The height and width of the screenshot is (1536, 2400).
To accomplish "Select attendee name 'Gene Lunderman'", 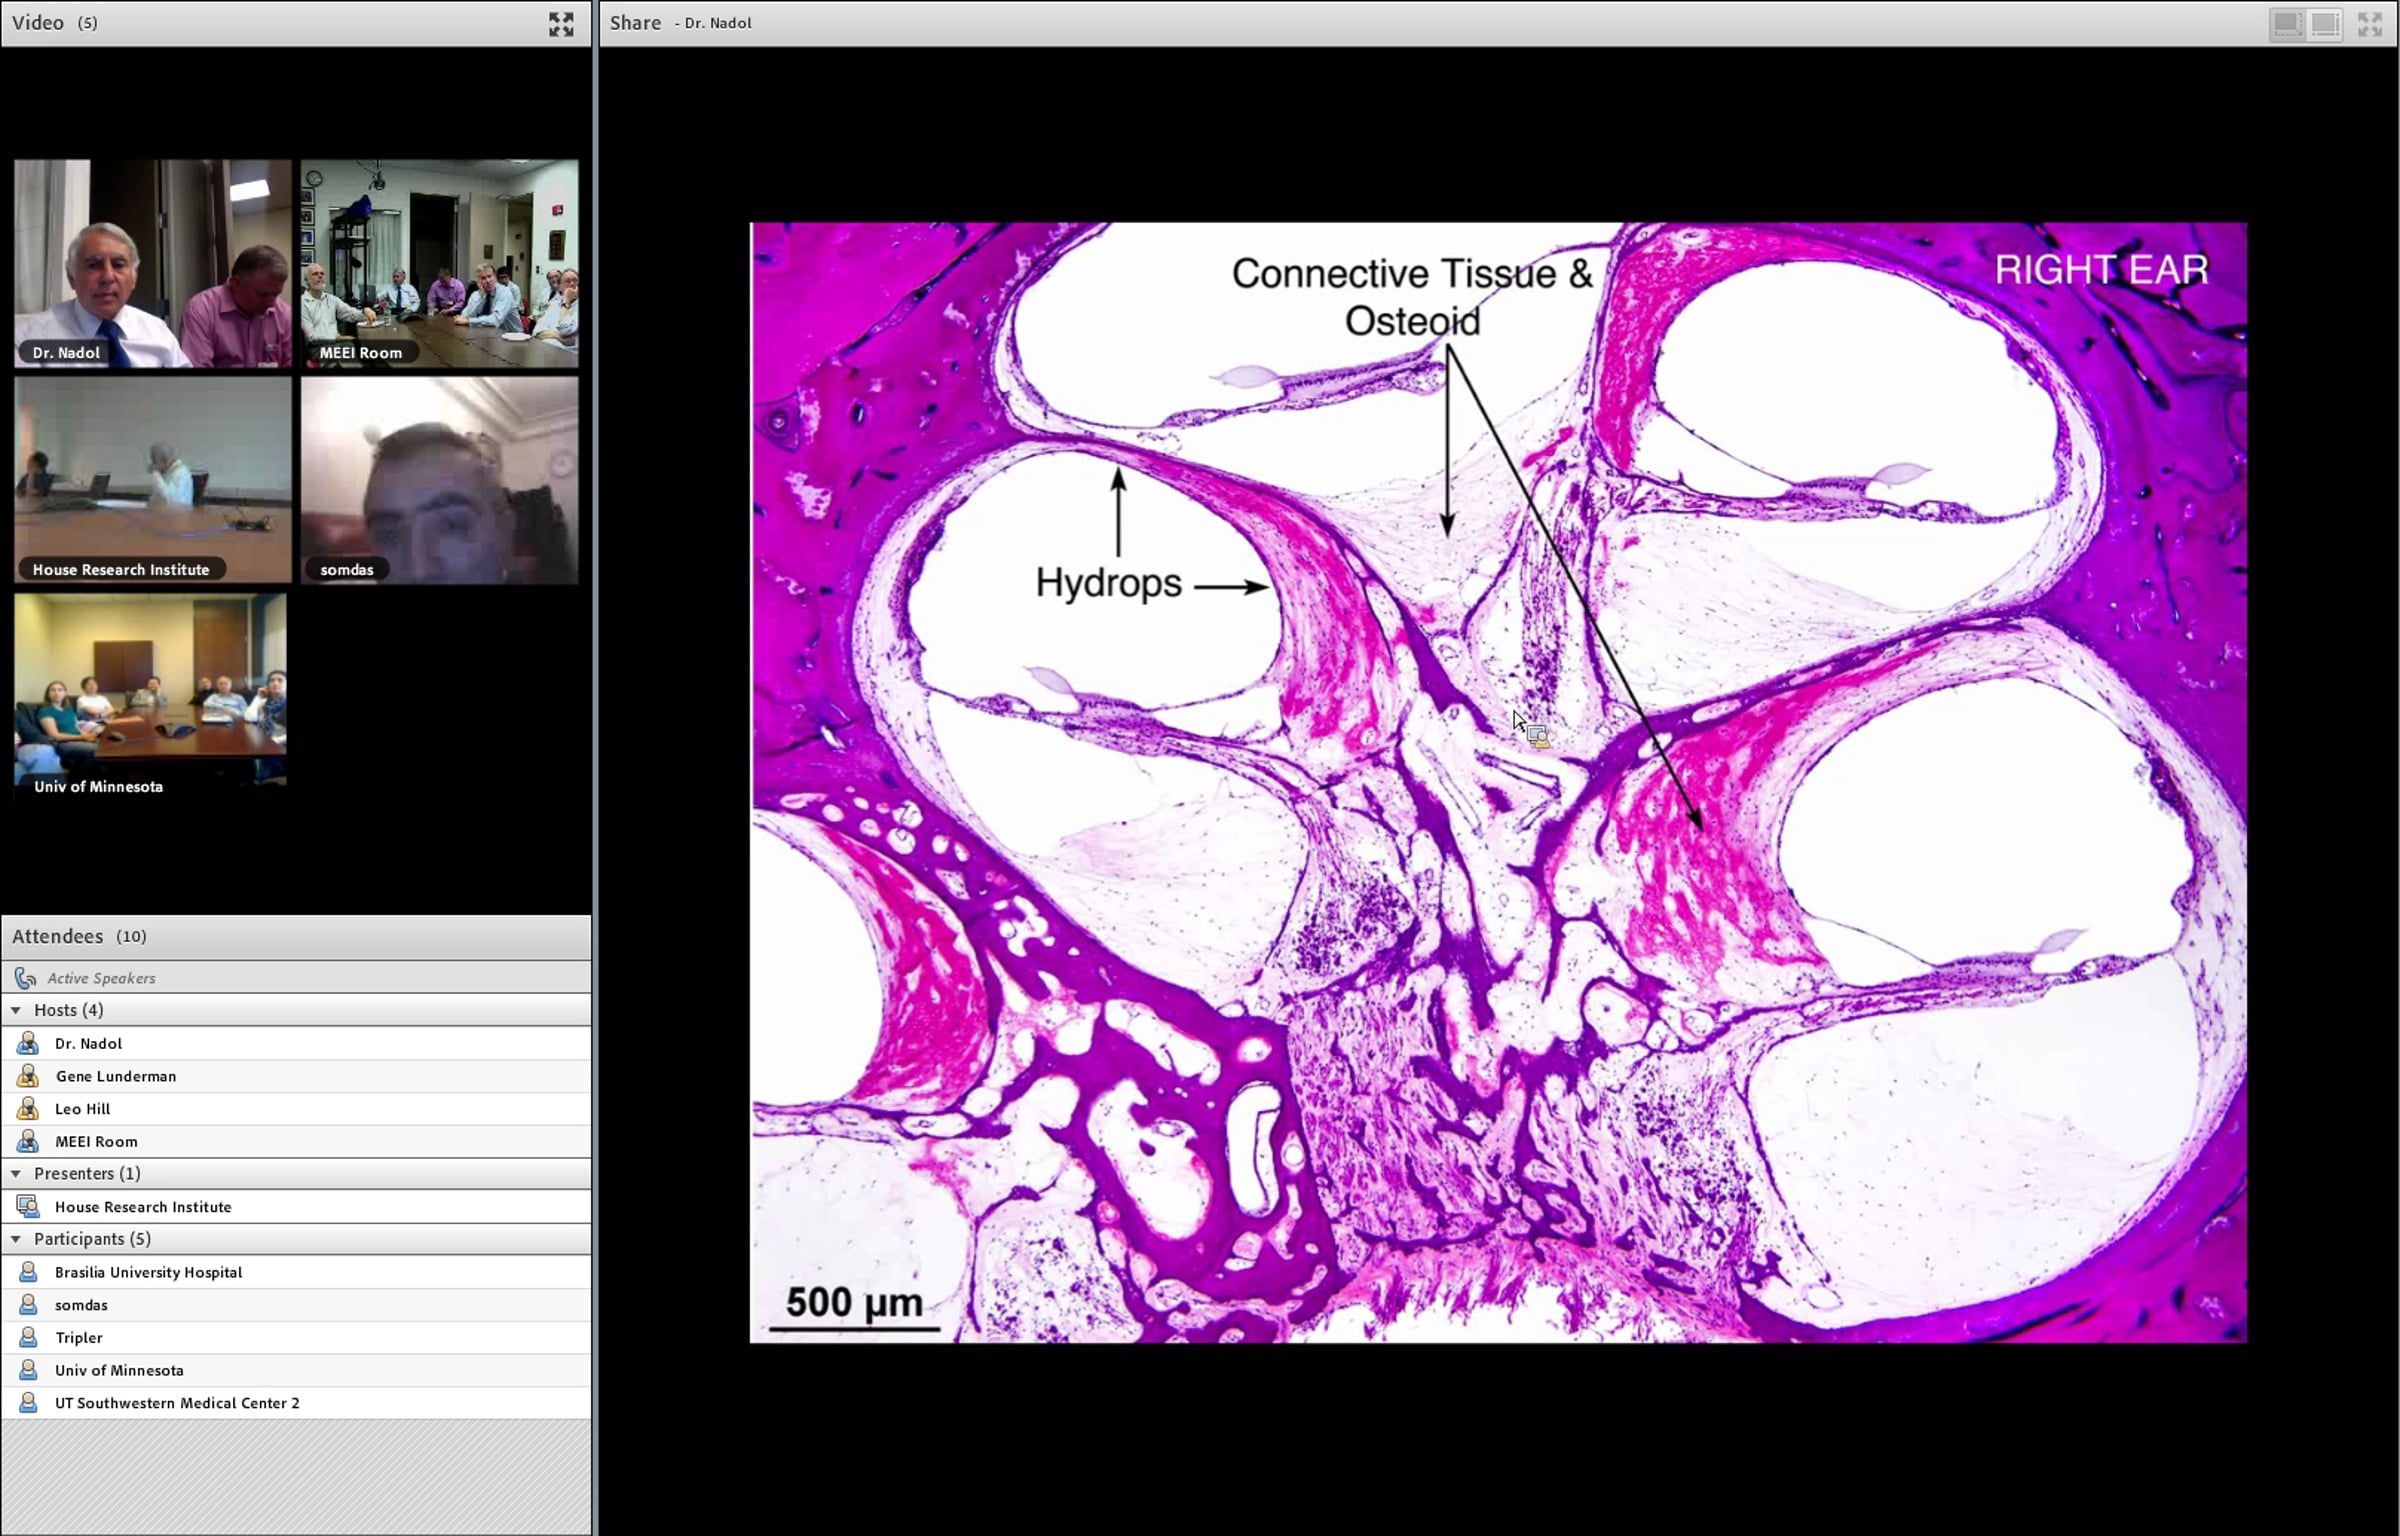I will click(x=116, y=1077).
